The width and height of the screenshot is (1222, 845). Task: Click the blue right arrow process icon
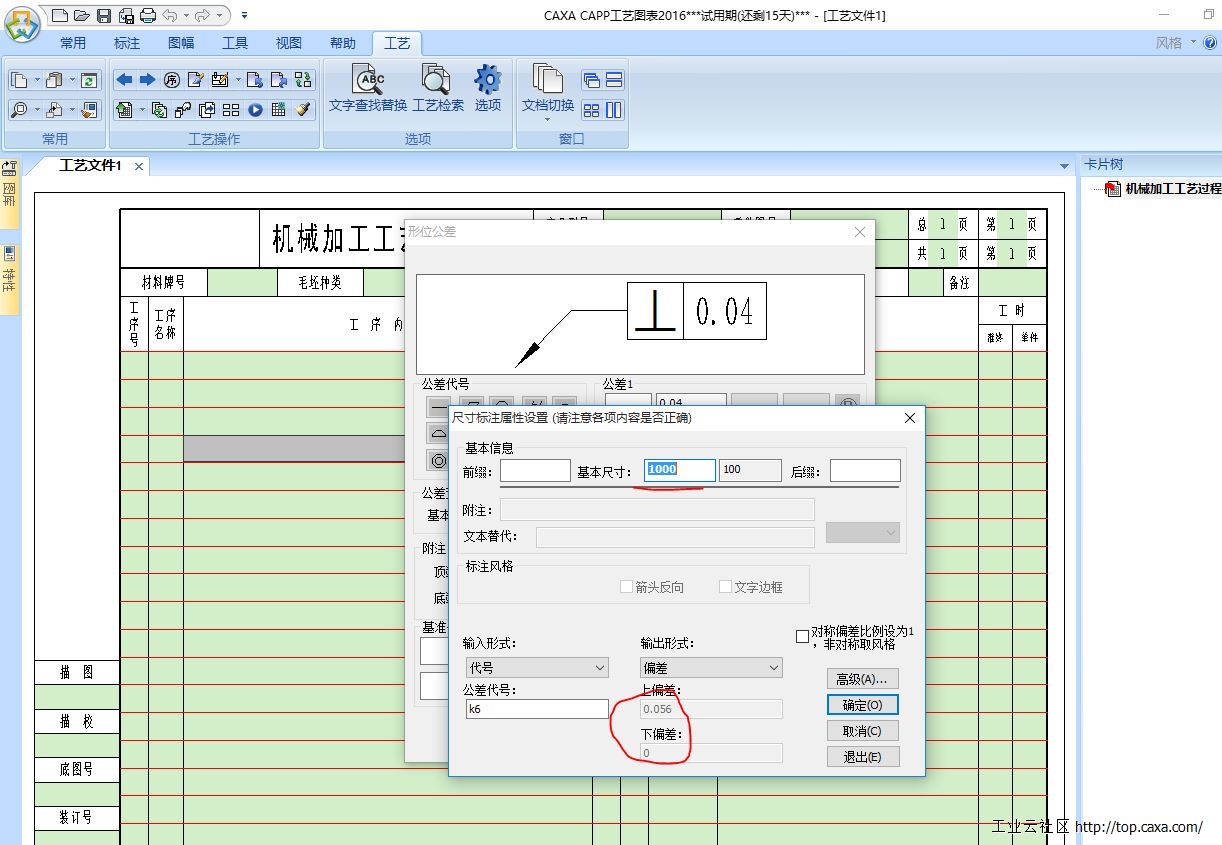point(147,80)
